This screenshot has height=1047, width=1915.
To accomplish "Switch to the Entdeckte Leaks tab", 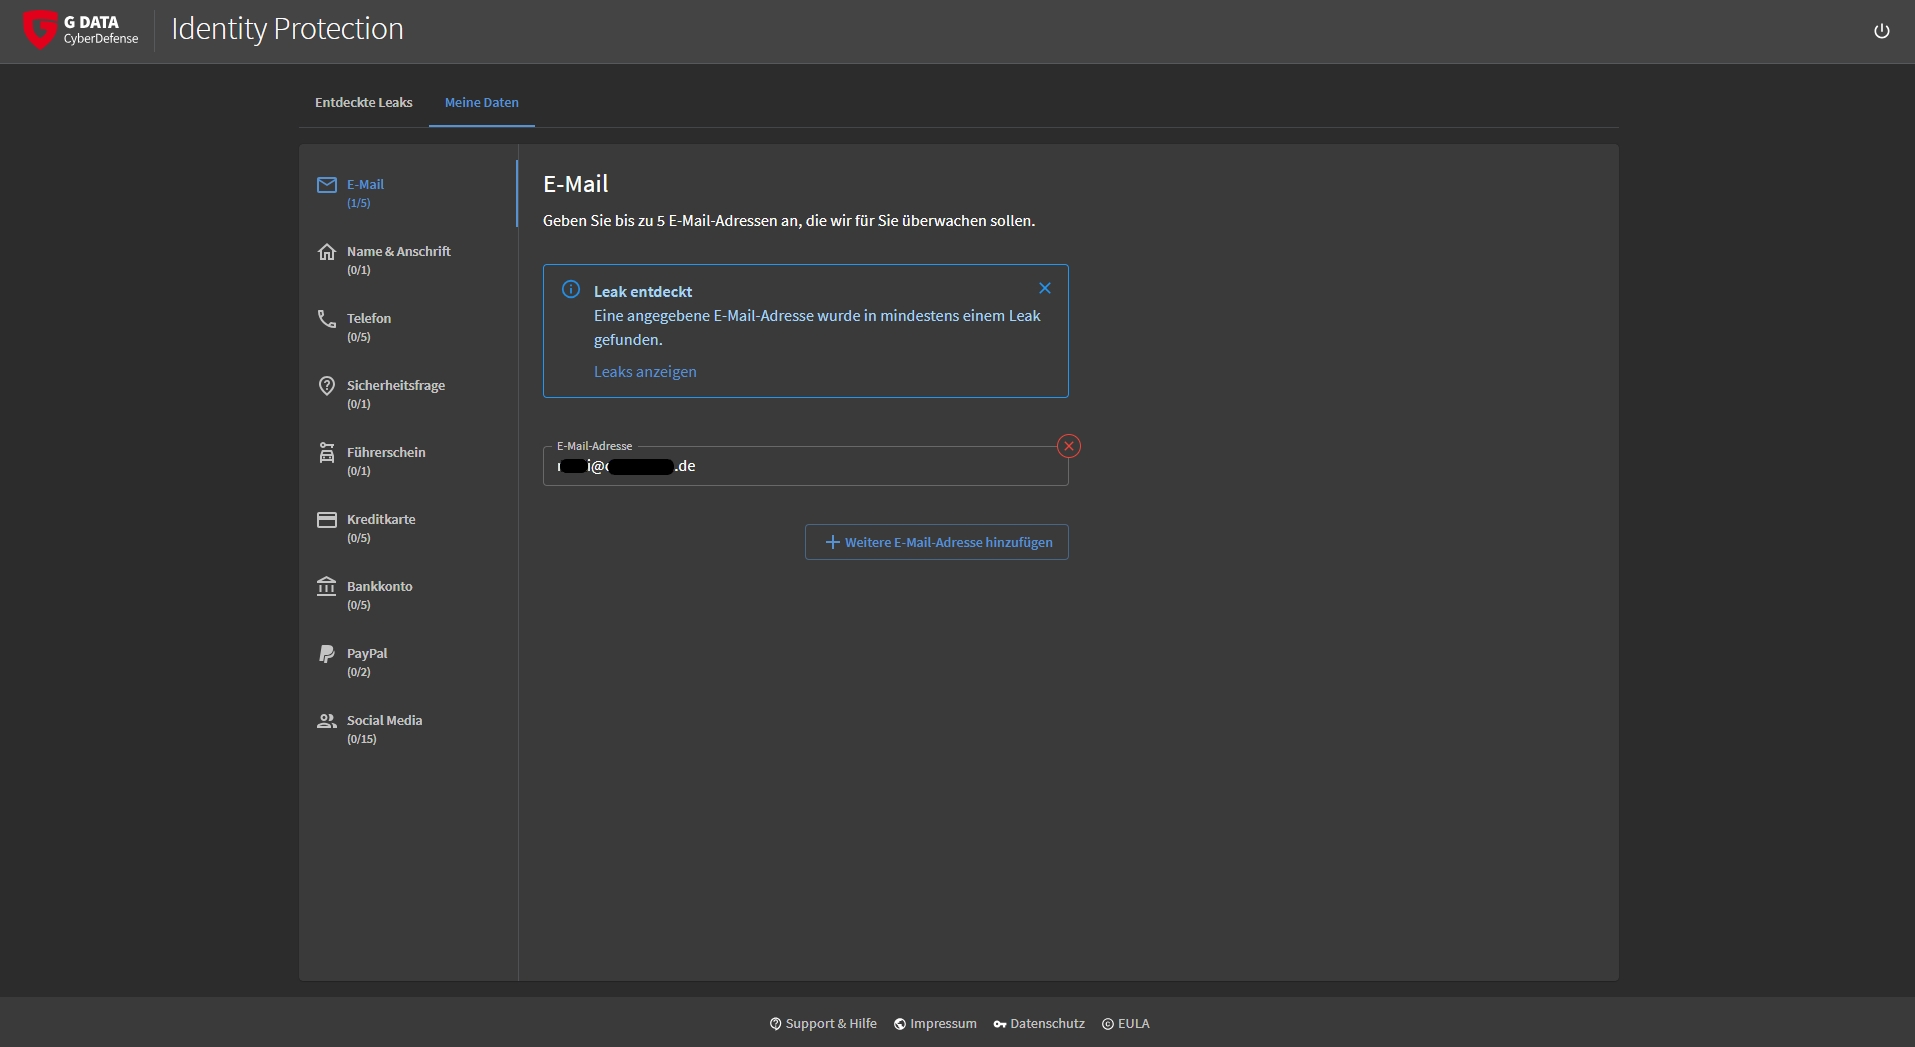I will point(363,103).
